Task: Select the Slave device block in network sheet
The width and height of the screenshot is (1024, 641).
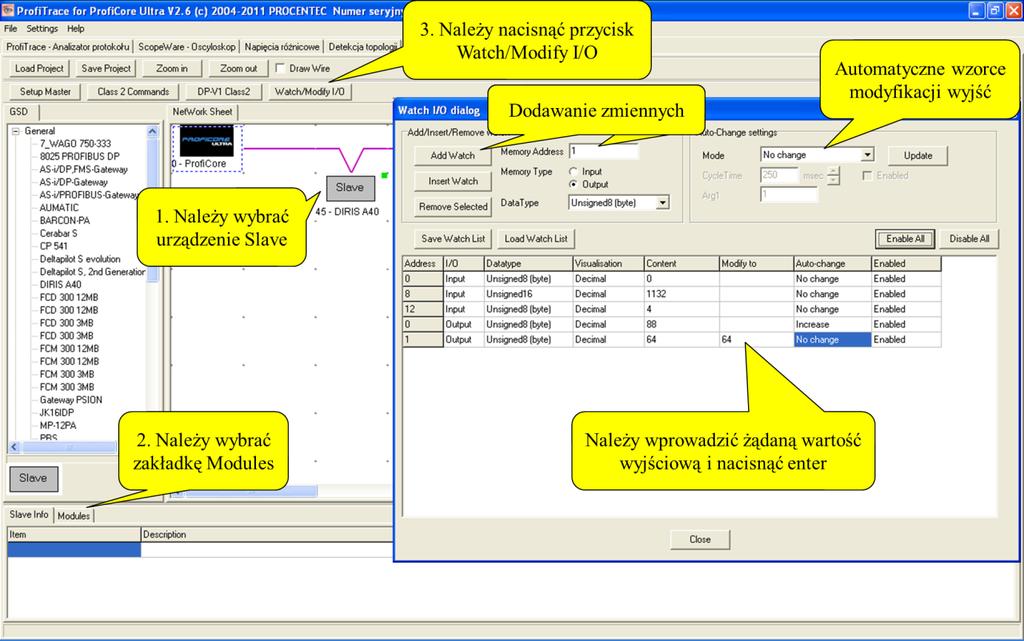Action: point(350,187)
